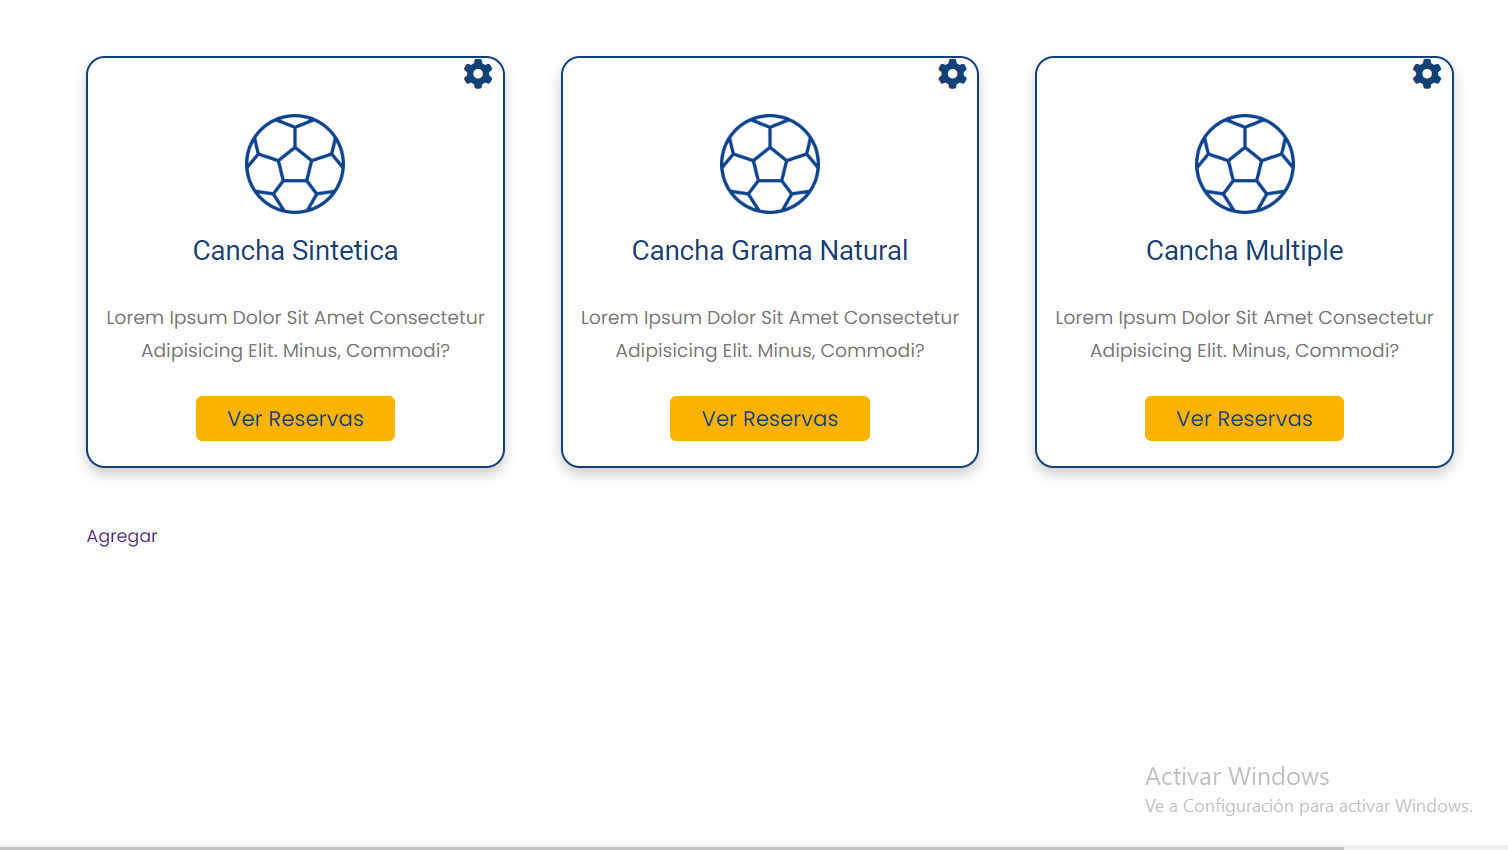
Task: Click the Agregar link
Action: coord(122,536)
